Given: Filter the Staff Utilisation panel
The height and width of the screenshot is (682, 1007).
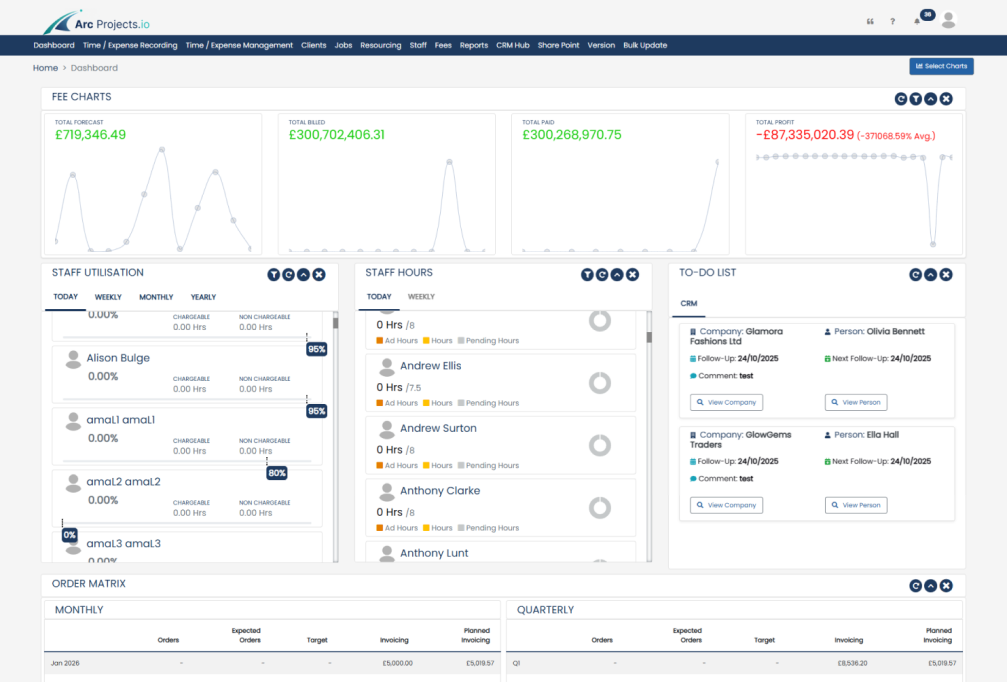Looking at the screenshot, I should [274, 275].
